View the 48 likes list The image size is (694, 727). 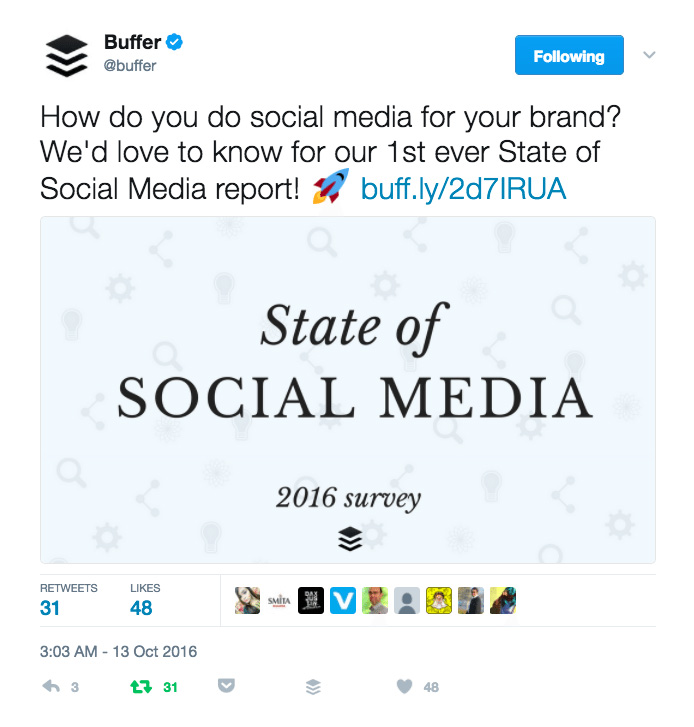point(143,607)
